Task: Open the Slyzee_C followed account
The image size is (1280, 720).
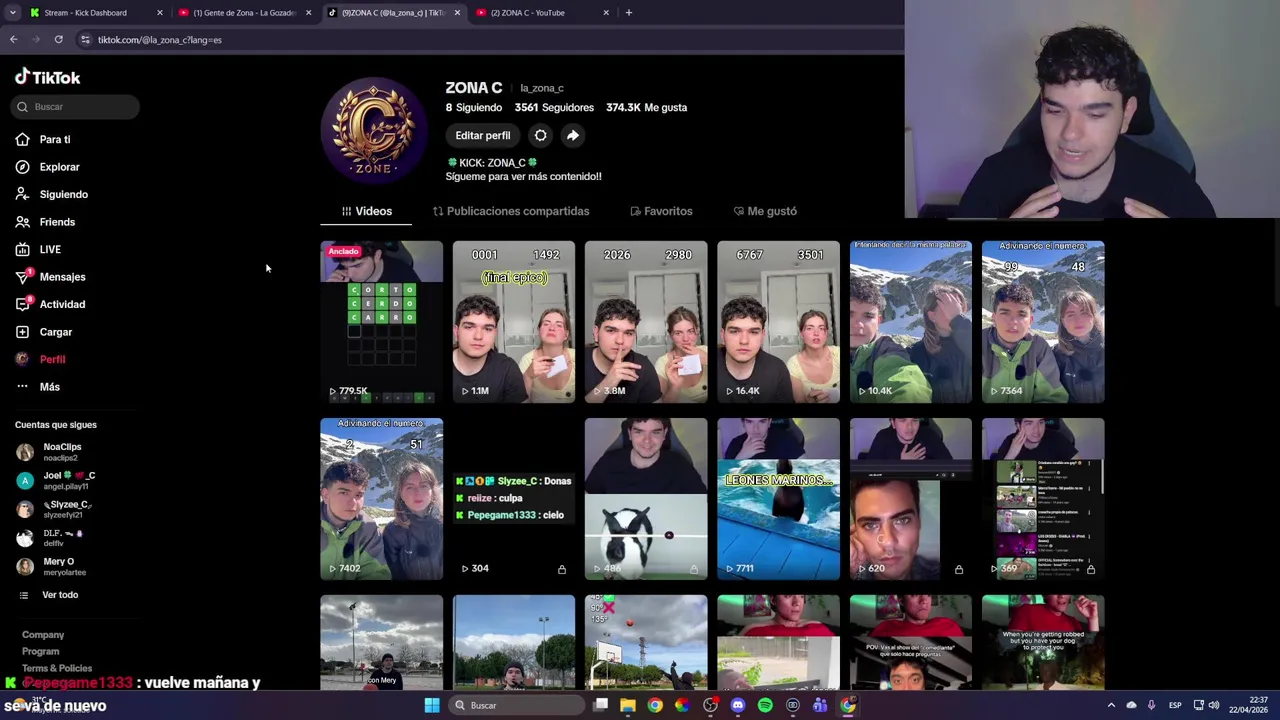Action: pos(55,509)
